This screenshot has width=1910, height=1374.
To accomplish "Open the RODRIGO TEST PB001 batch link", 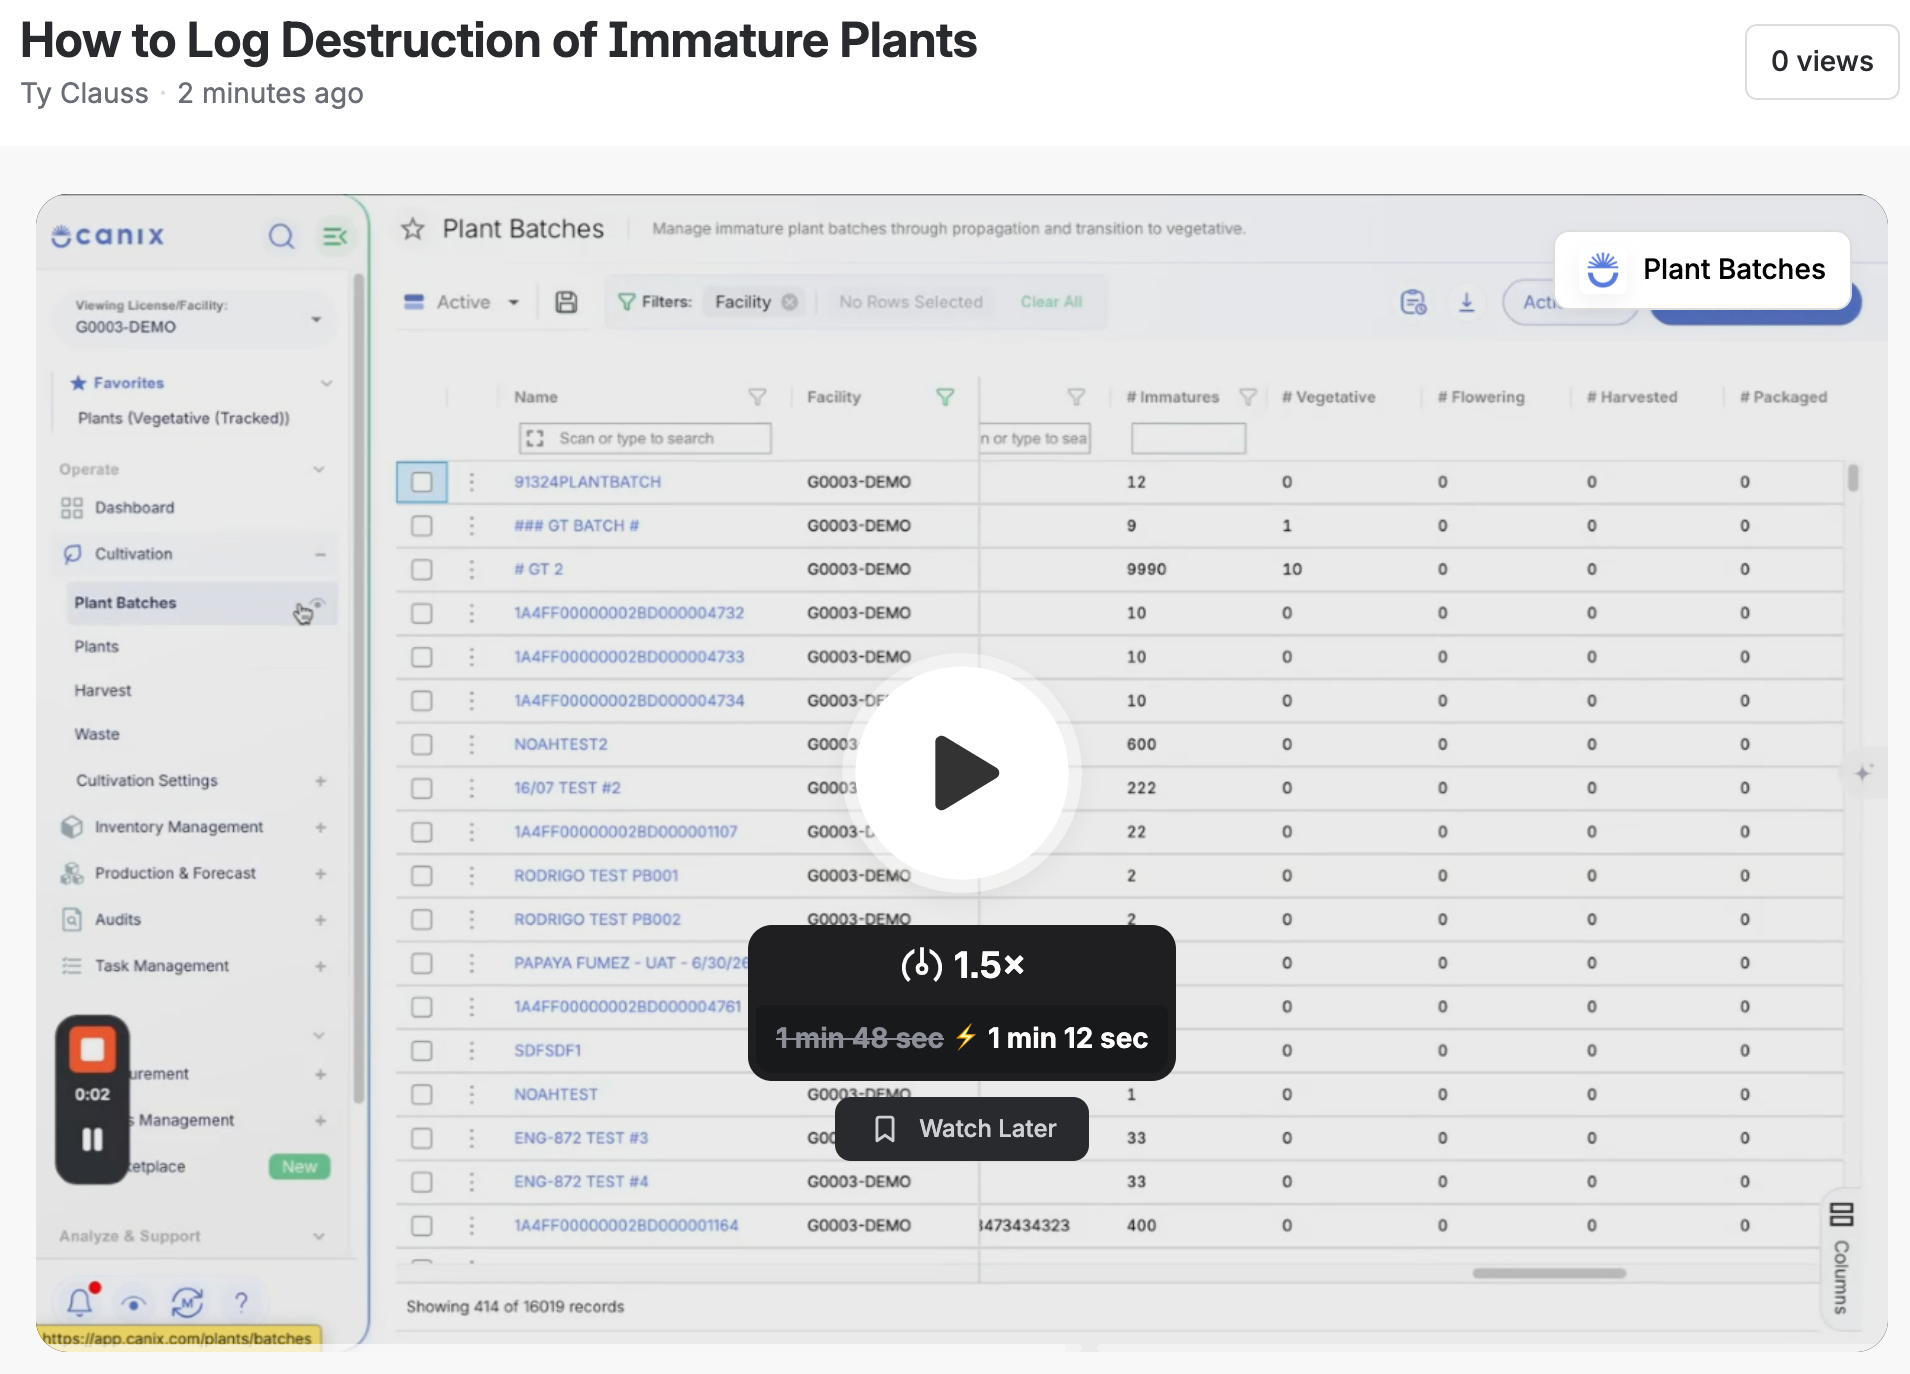I will [596, 875].
